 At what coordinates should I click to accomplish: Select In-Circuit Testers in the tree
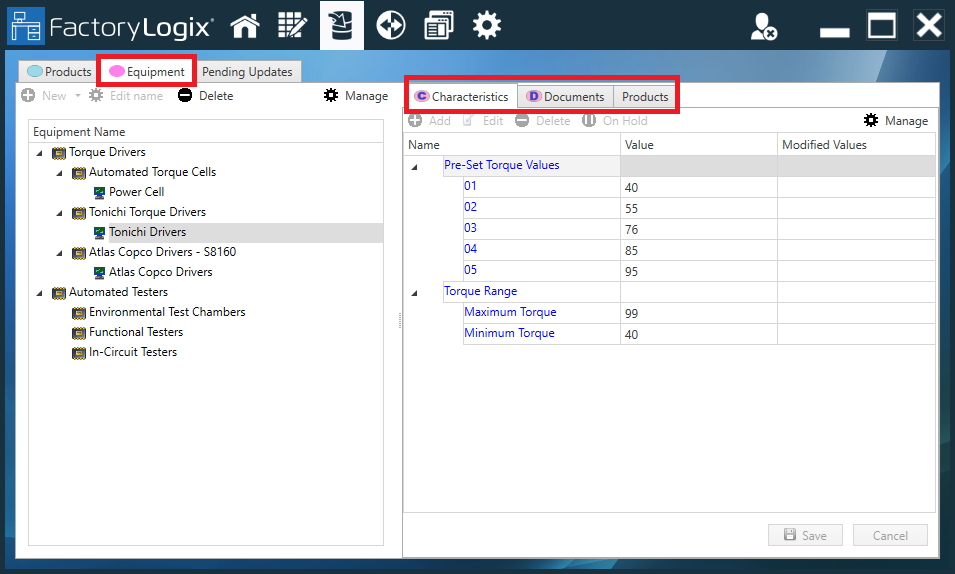(133, 352)
